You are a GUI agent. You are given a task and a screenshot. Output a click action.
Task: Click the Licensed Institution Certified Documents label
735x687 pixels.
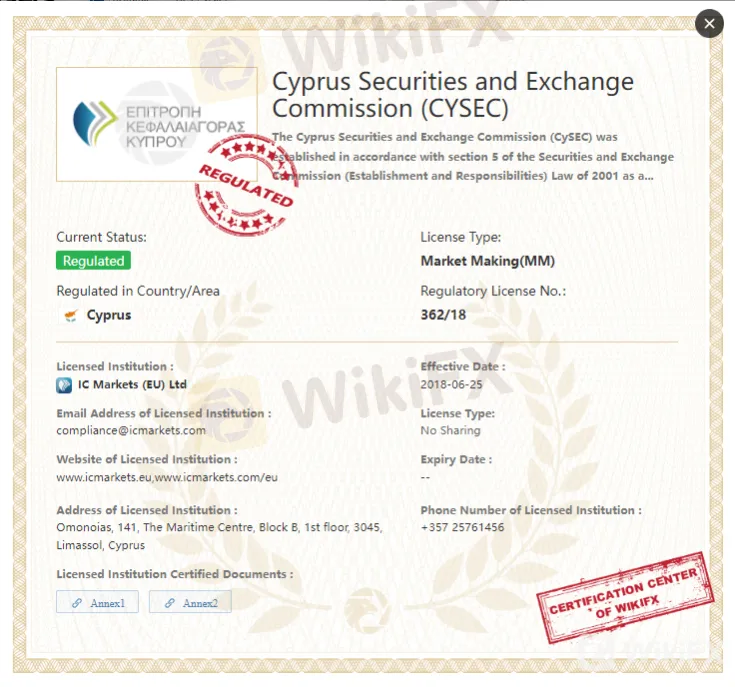pos(175,574)
